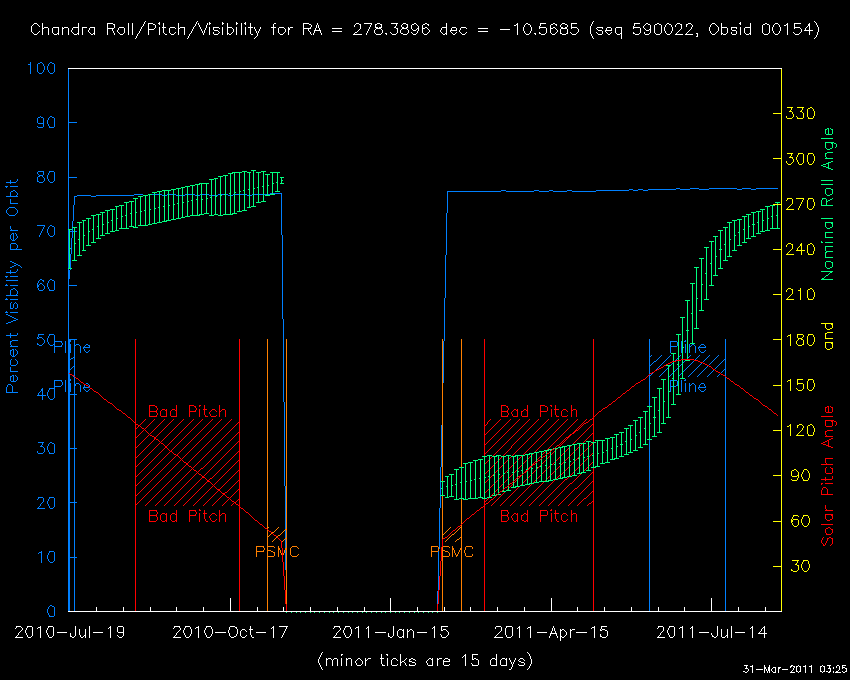This screenshot has width=850, height=680.
Task: Click the yellow 'and' text on right axis
Action: coord(827,340)
